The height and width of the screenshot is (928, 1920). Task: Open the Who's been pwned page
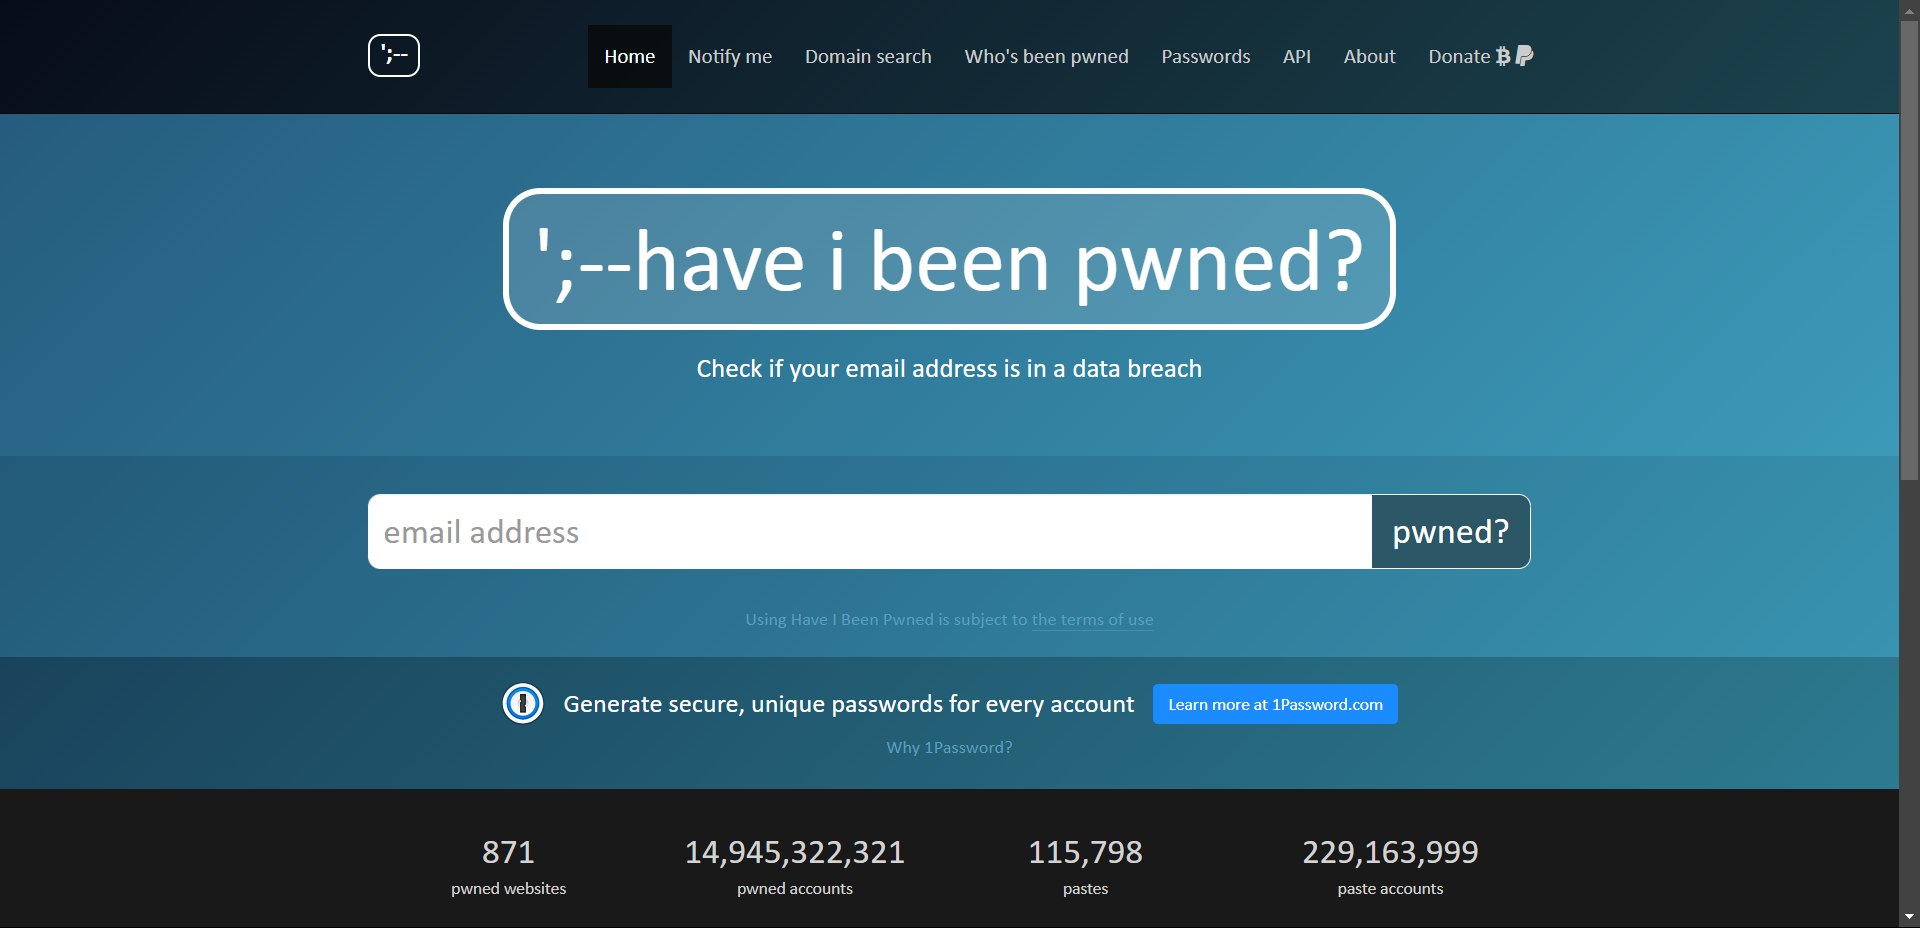(x=1046, y=56)
